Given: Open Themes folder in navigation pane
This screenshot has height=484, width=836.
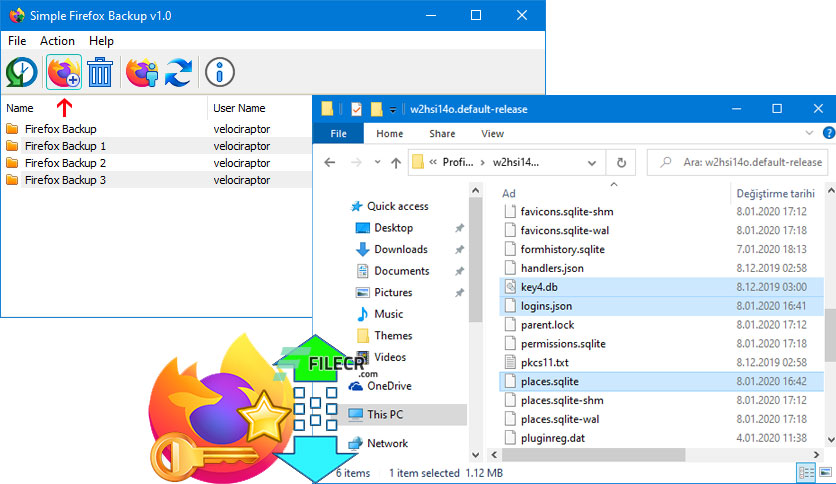Looking at the screenshot, I should point(393,336).
